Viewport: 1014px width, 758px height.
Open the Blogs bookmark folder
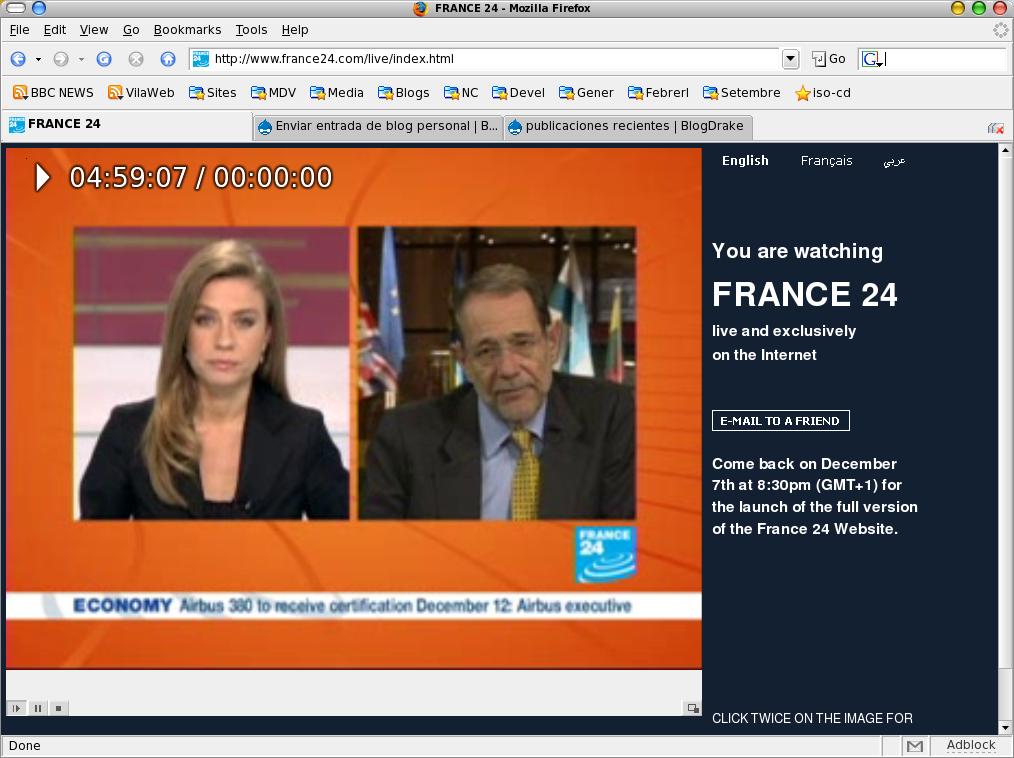404,92
